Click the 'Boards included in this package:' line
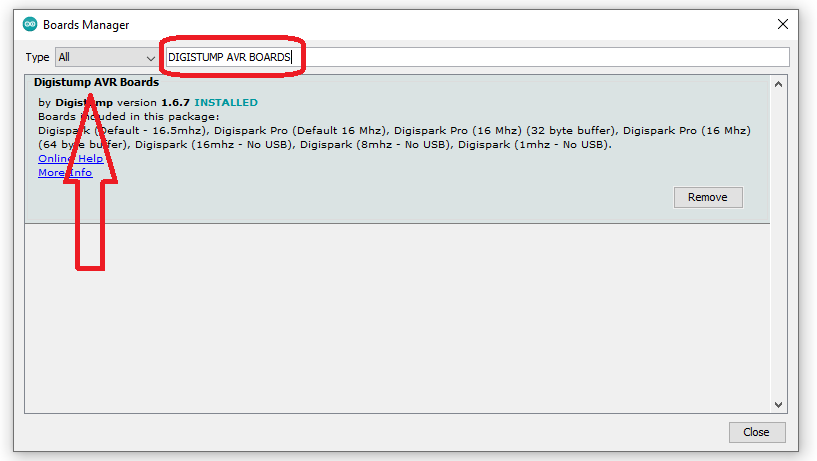 point(129,117)
